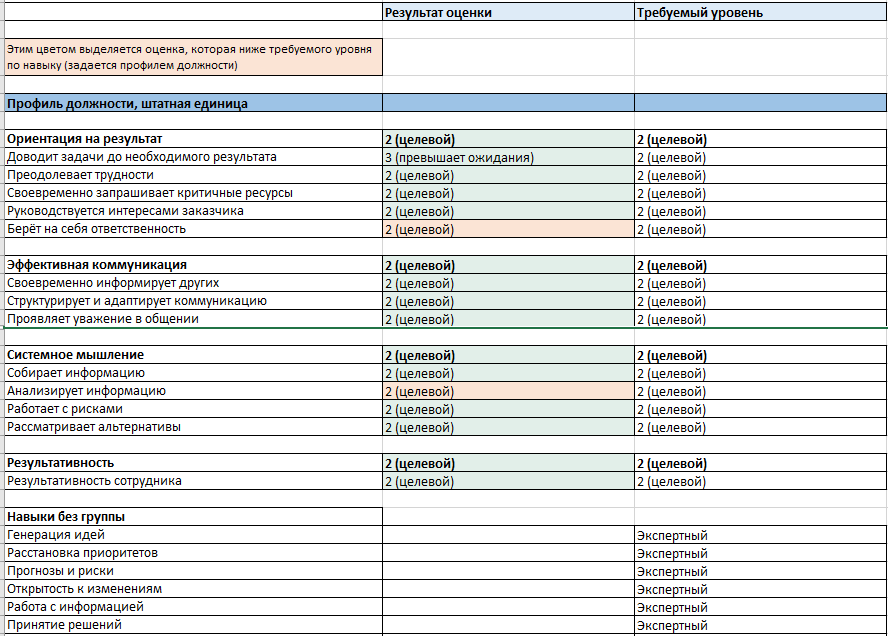888x636 pixels.
Task: Select 'Результативность сотрудника' result cell
Action: click(508, 481)
